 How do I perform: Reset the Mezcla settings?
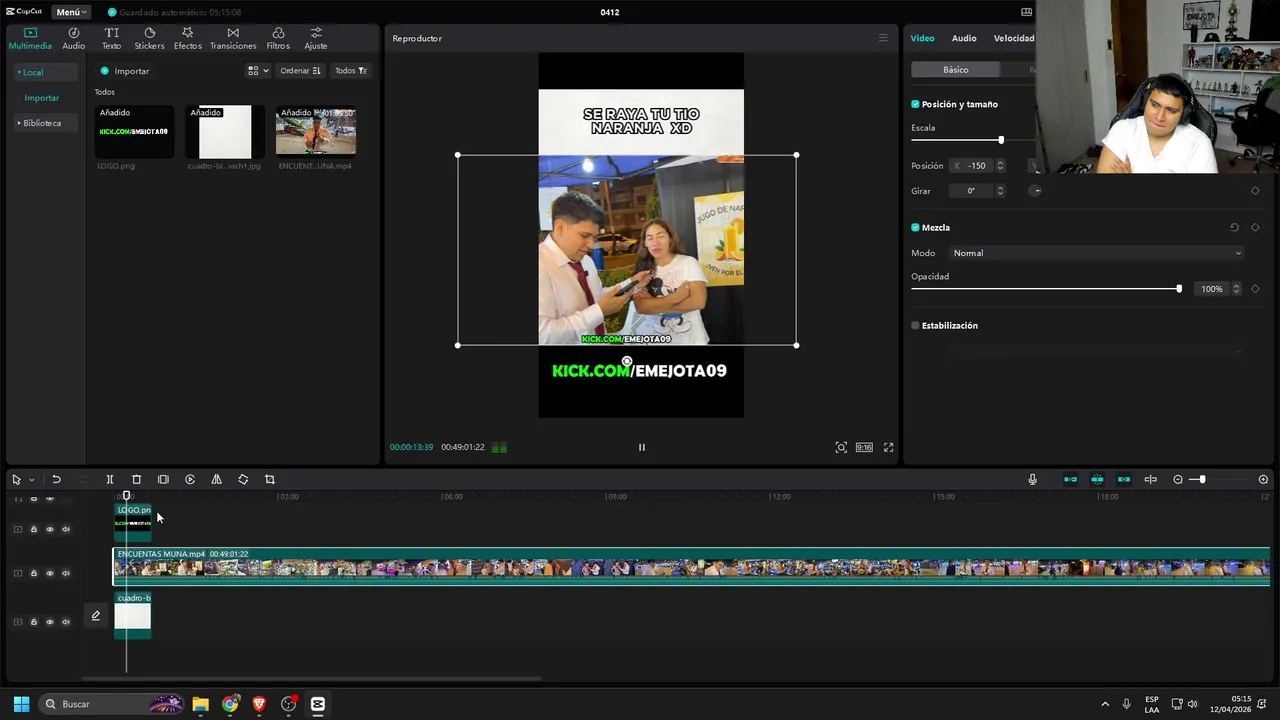coord(1234,228)
